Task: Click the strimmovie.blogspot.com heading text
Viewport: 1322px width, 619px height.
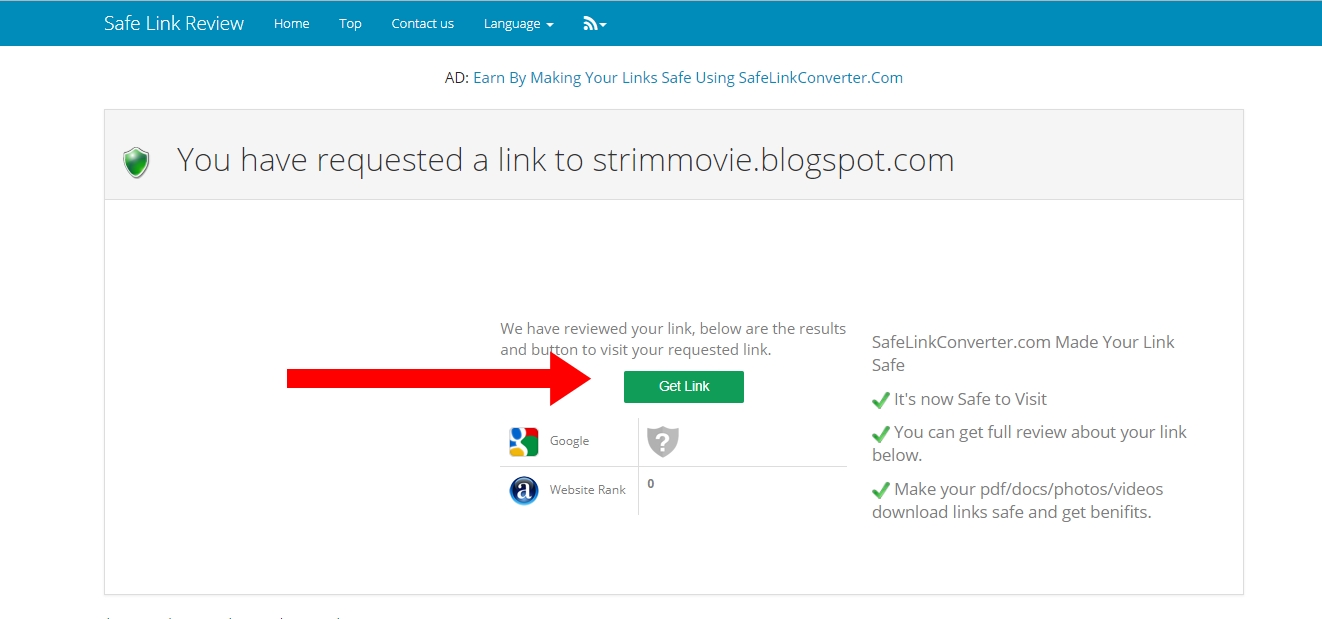Action: click(x=773, y=160)
